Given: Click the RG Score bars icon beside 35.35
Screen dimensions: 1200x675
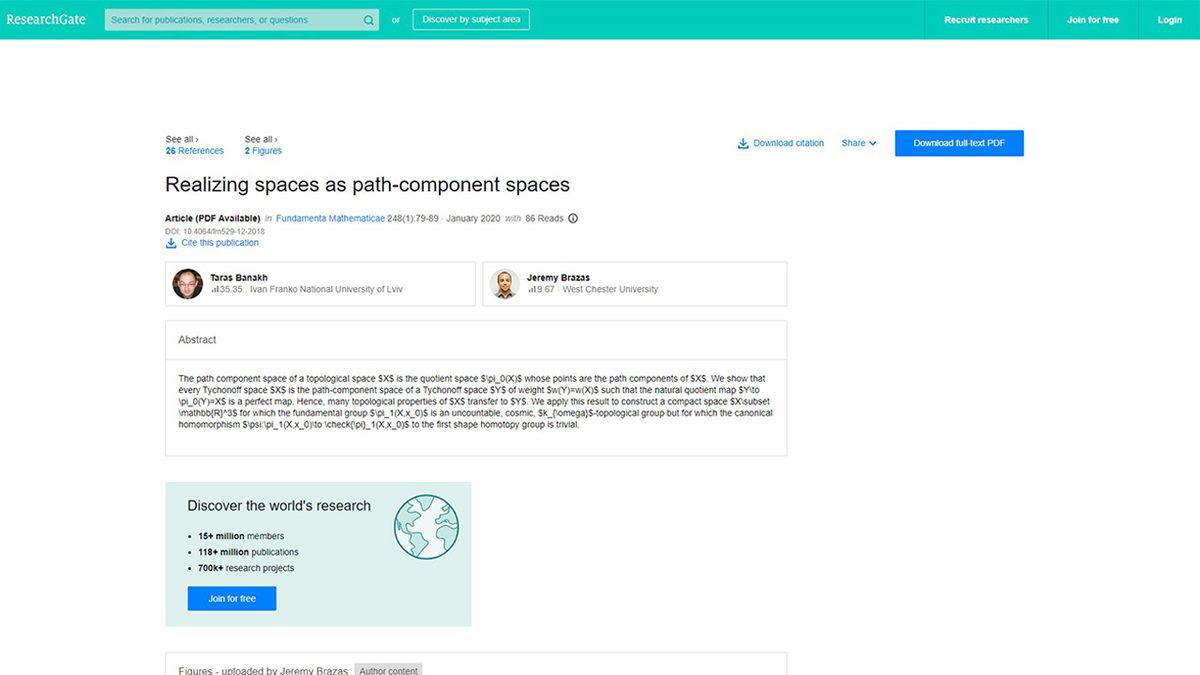Looking at the screenshot, I should point(216,290).
